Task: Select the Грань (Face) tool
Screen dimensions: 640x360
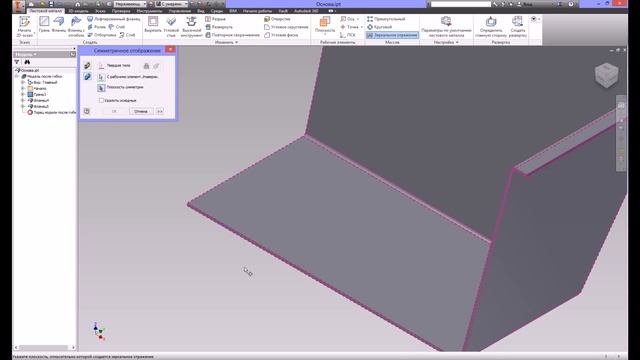Action: pyautogui.click(x=44, y=24)
